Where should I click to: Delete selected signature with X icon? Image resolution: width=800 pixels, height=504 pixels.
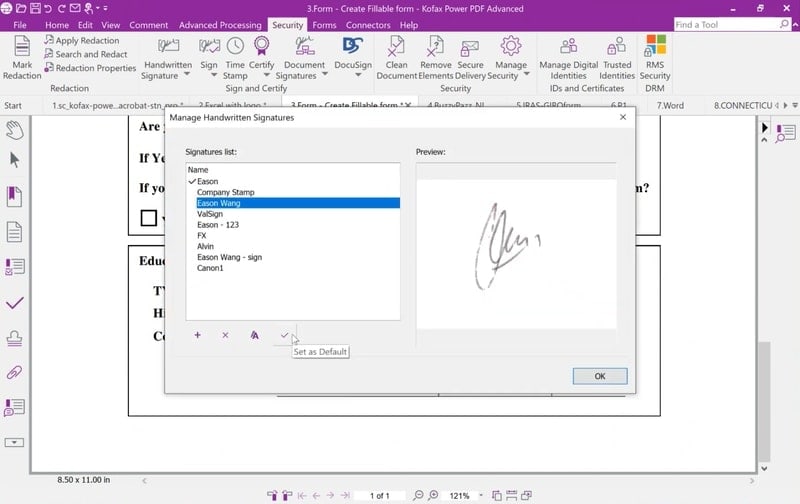click(x=225, y=335)
